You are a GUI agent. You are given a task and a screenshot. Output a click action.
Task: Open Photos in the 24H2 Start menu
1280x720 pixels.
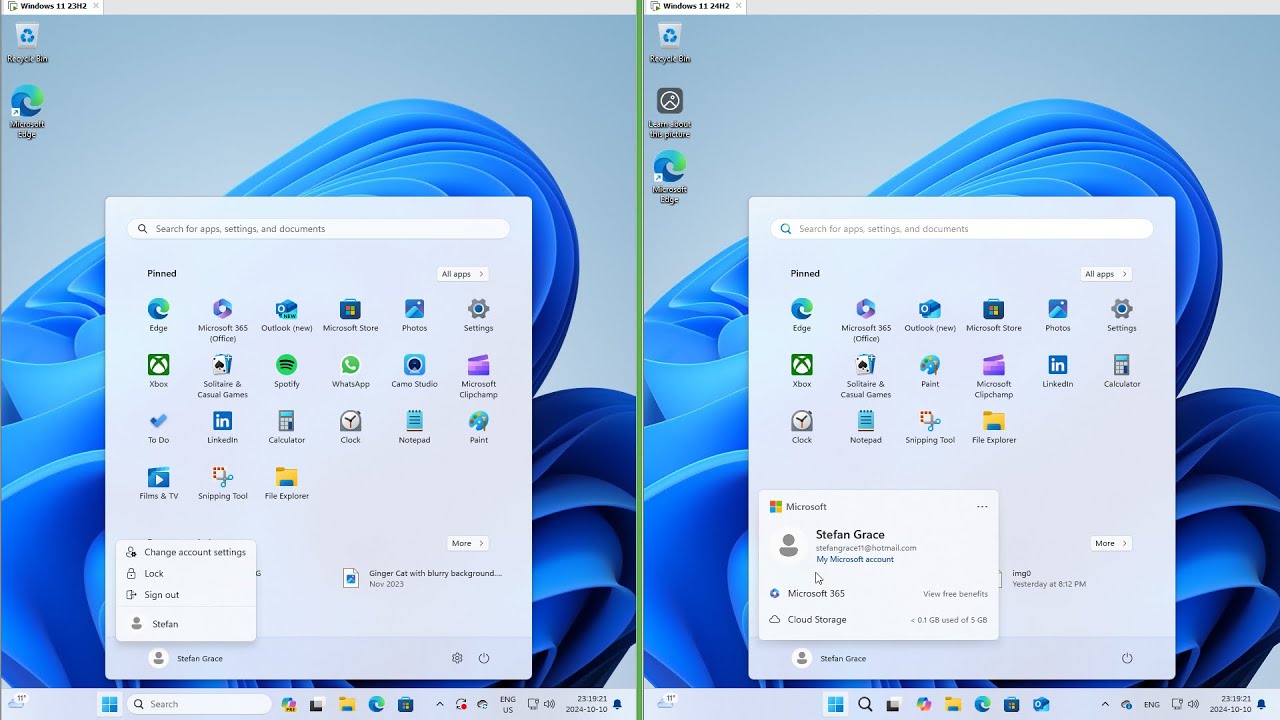1057,315
